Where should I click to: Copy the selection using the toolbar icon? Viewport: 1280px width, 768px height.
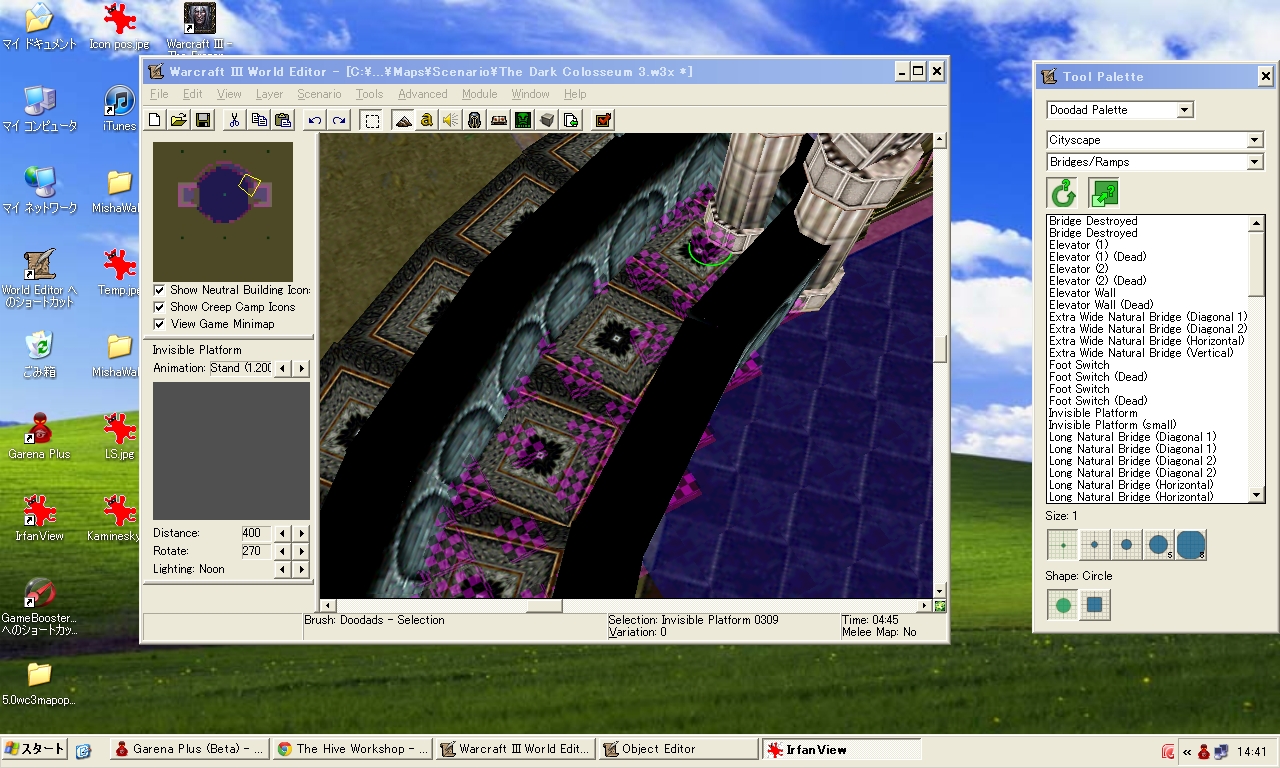tap(259, 120)
